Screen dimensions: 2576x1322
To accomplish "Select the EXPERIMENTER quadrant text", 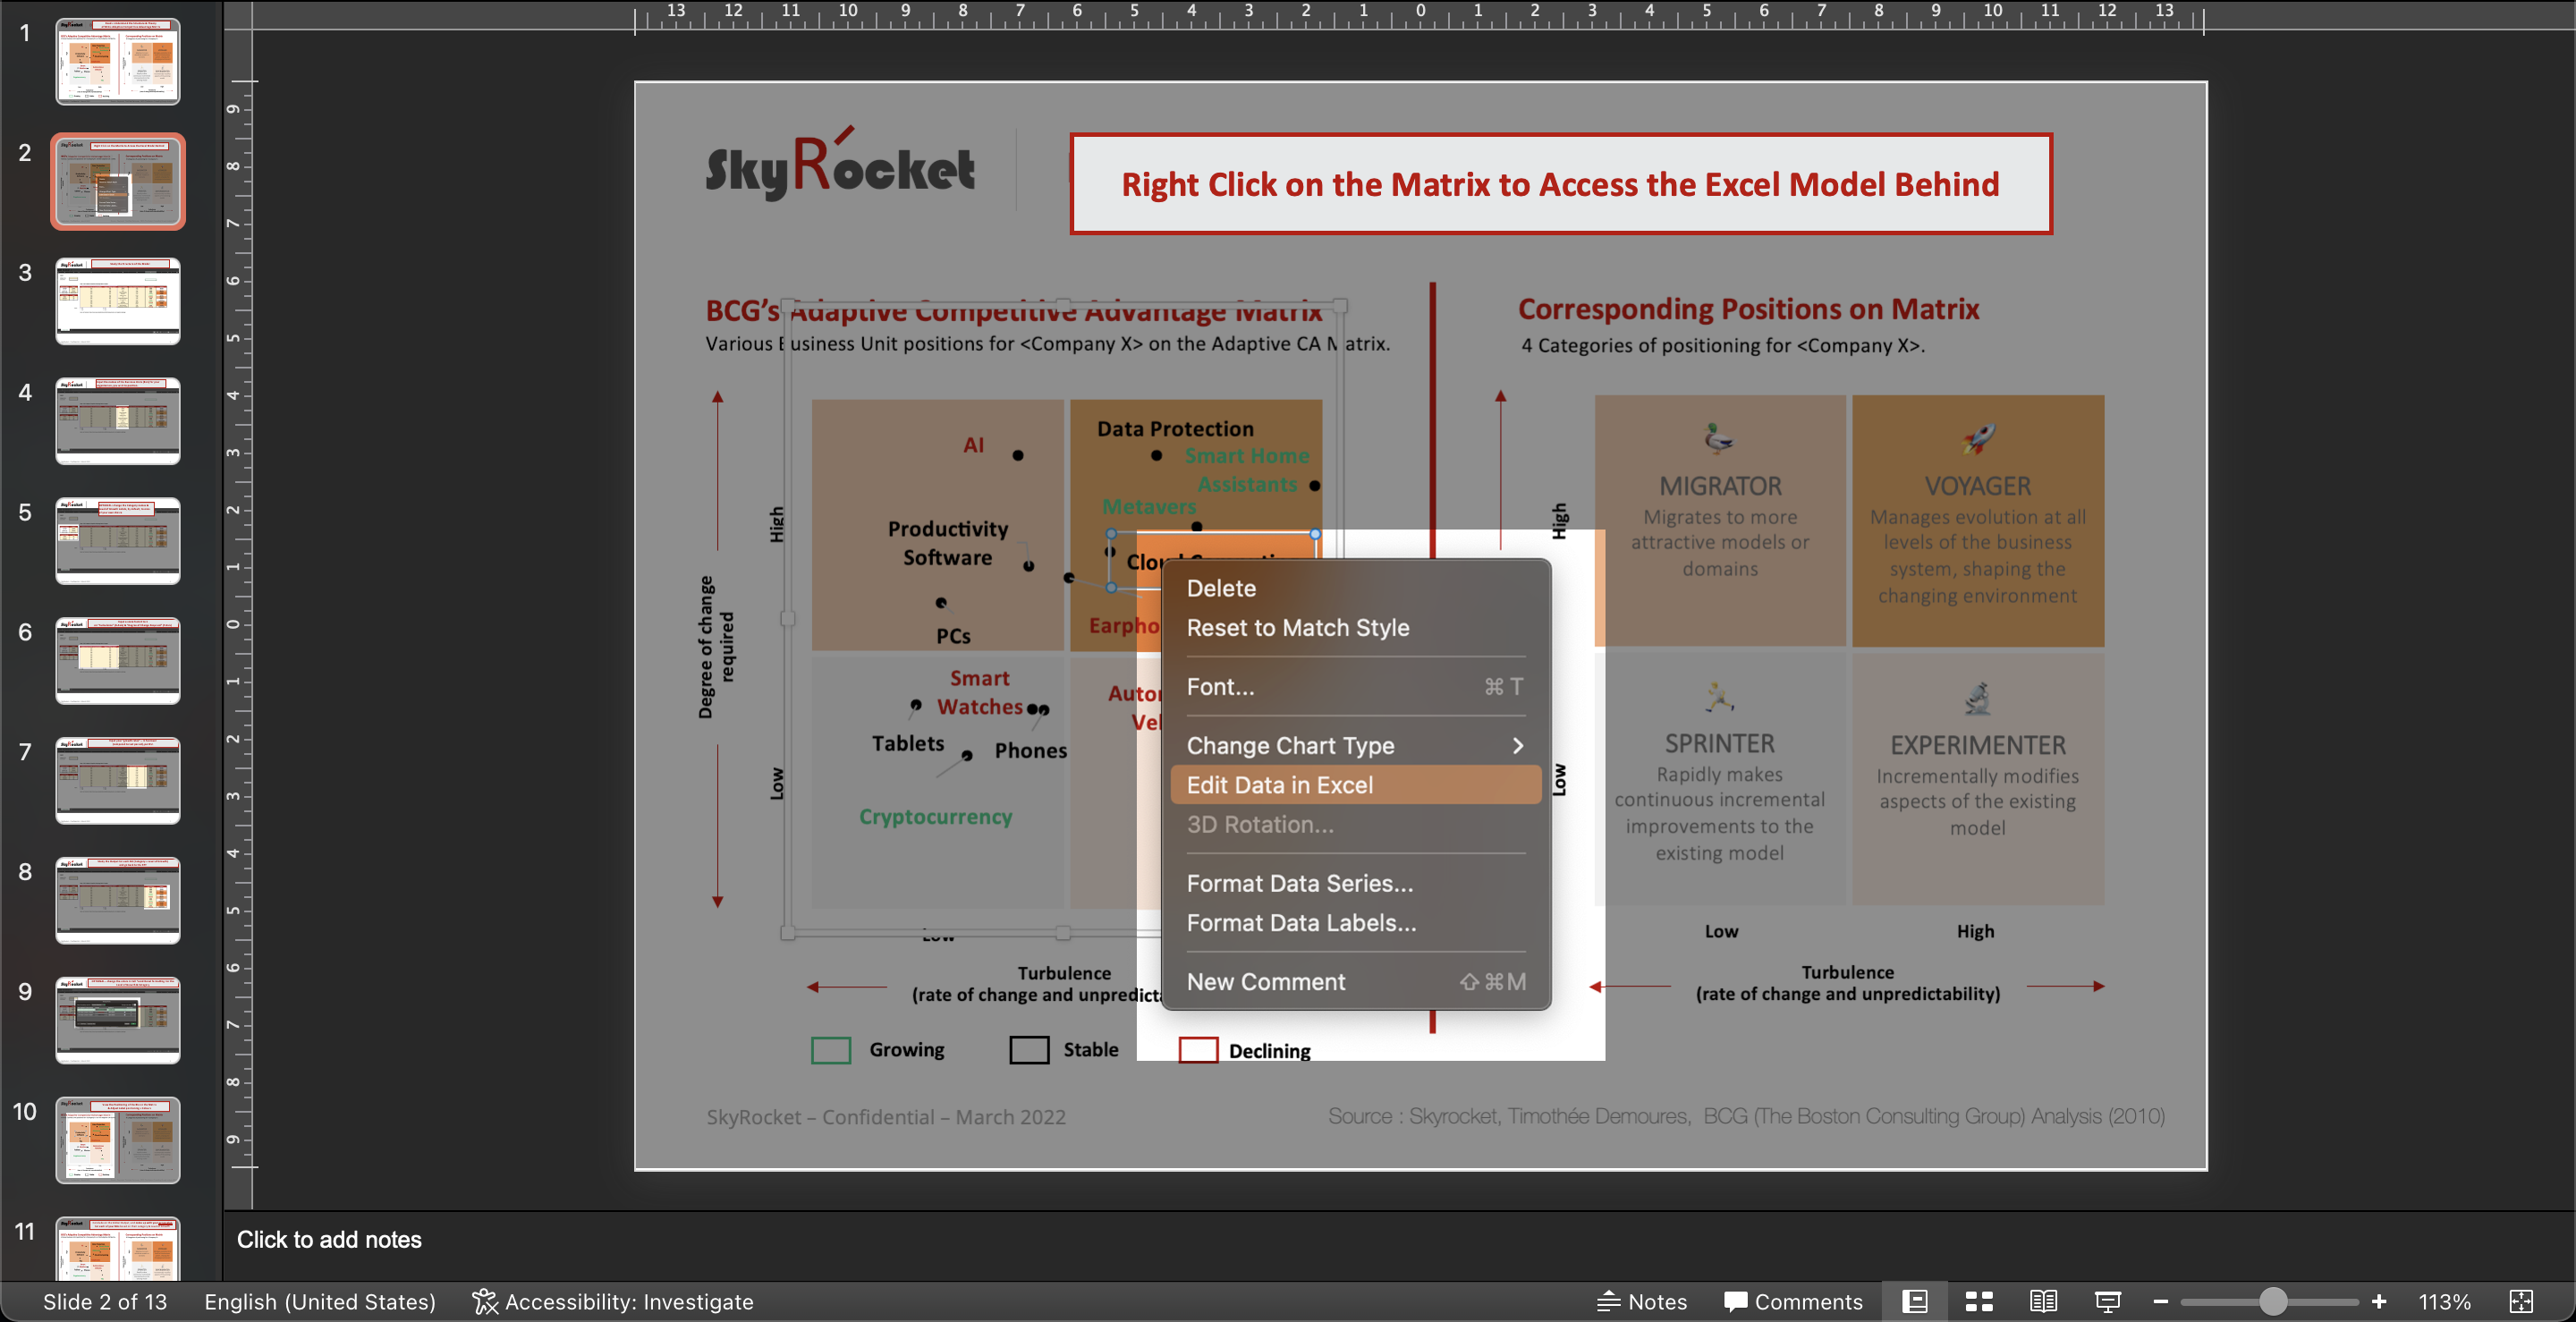I will click(1977, 785).
